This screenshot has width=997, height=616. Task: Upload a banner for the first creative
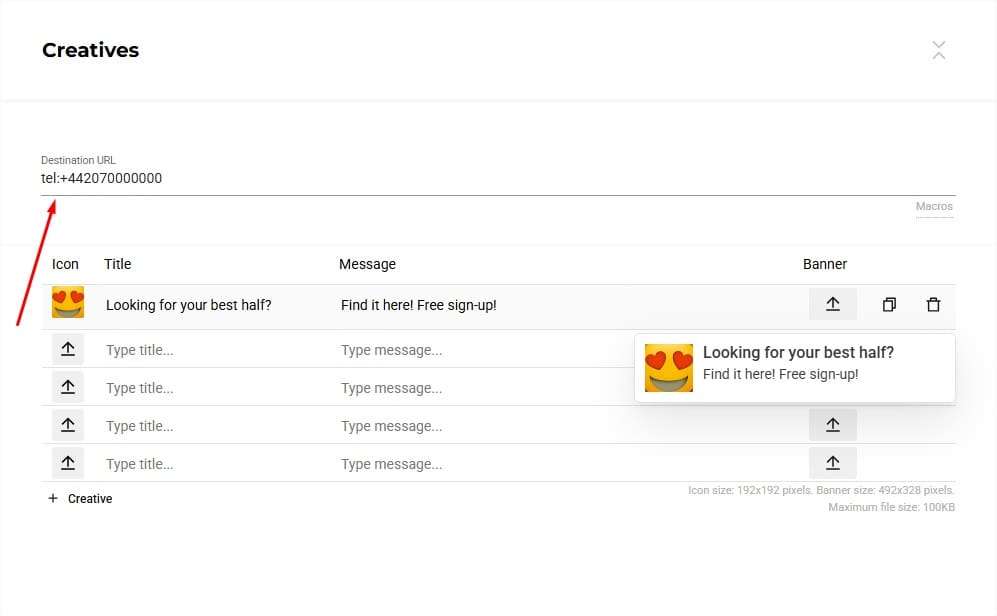832,304
